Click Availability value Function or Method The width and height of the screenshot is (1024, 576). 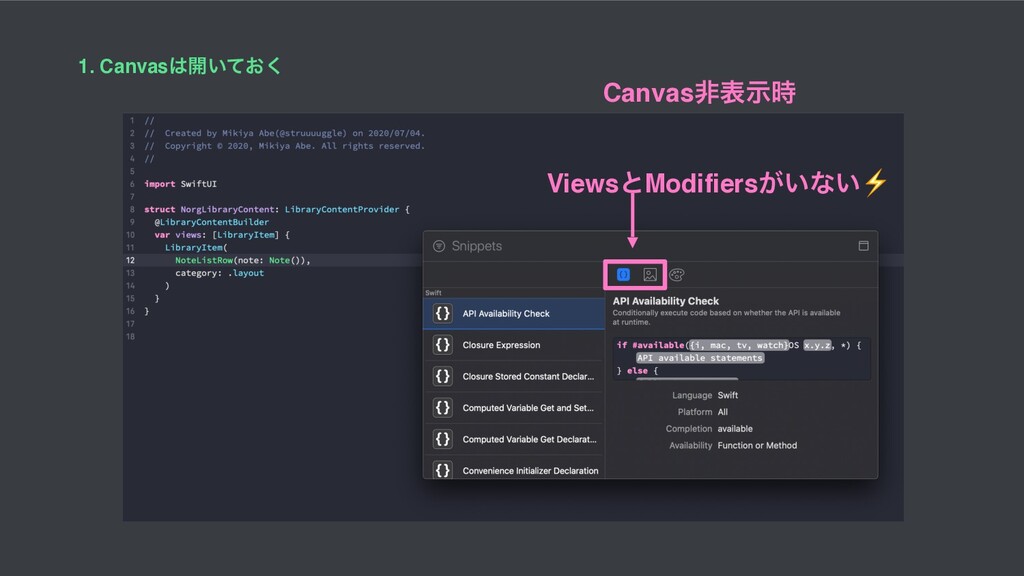757,445
